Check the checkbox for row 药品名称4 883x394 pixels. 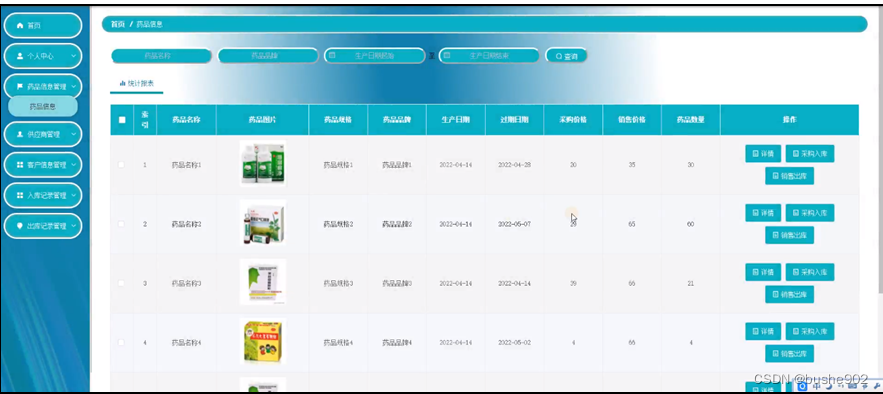122,342
